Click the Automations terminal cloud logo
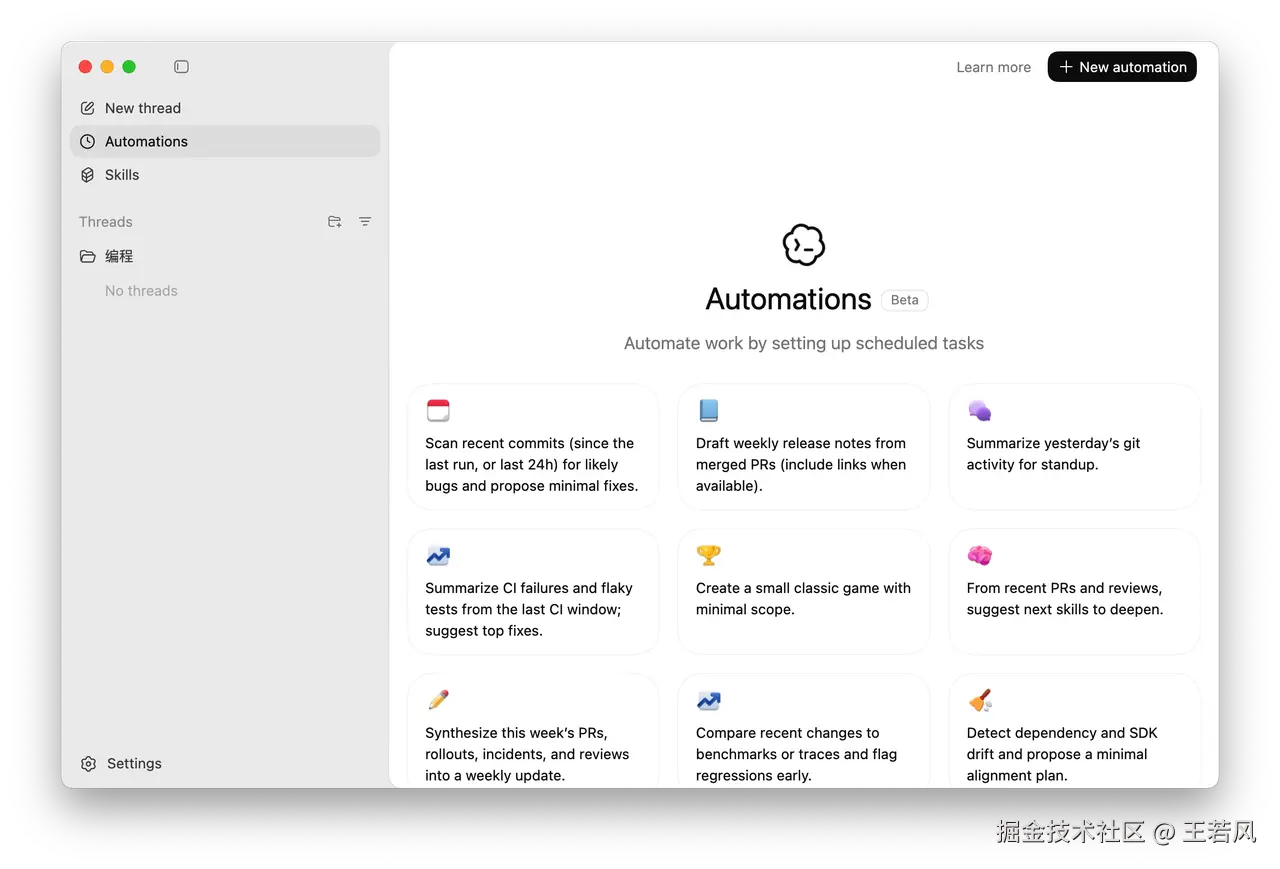The image size is (1280, 869). [x=804, y=244]
